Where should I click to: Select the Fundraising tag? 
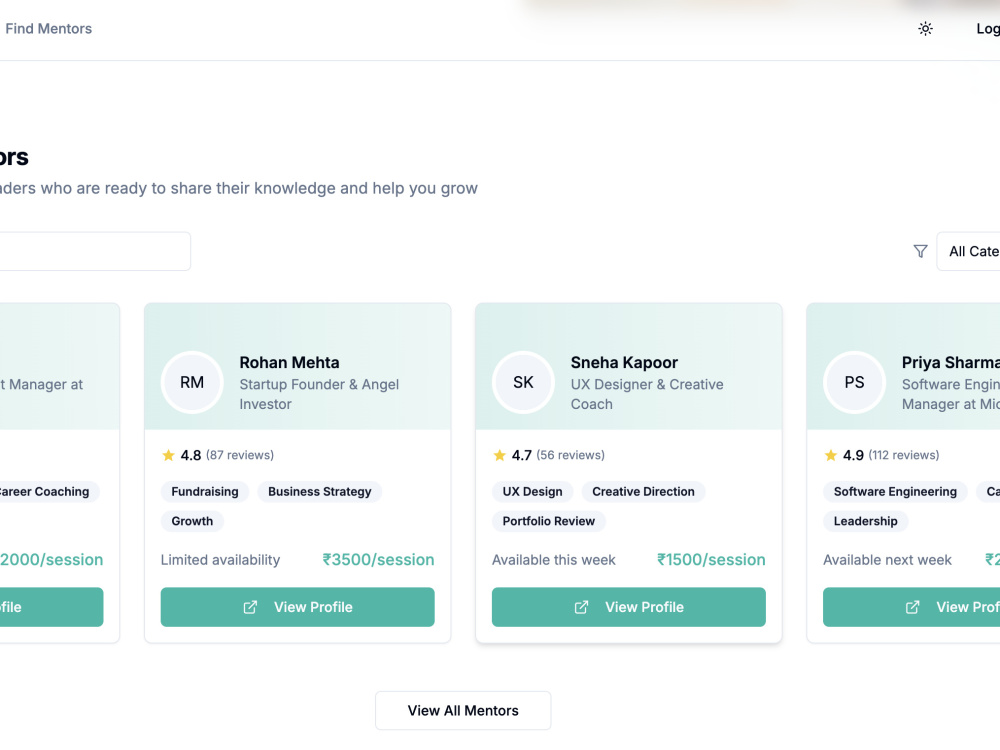205,492
